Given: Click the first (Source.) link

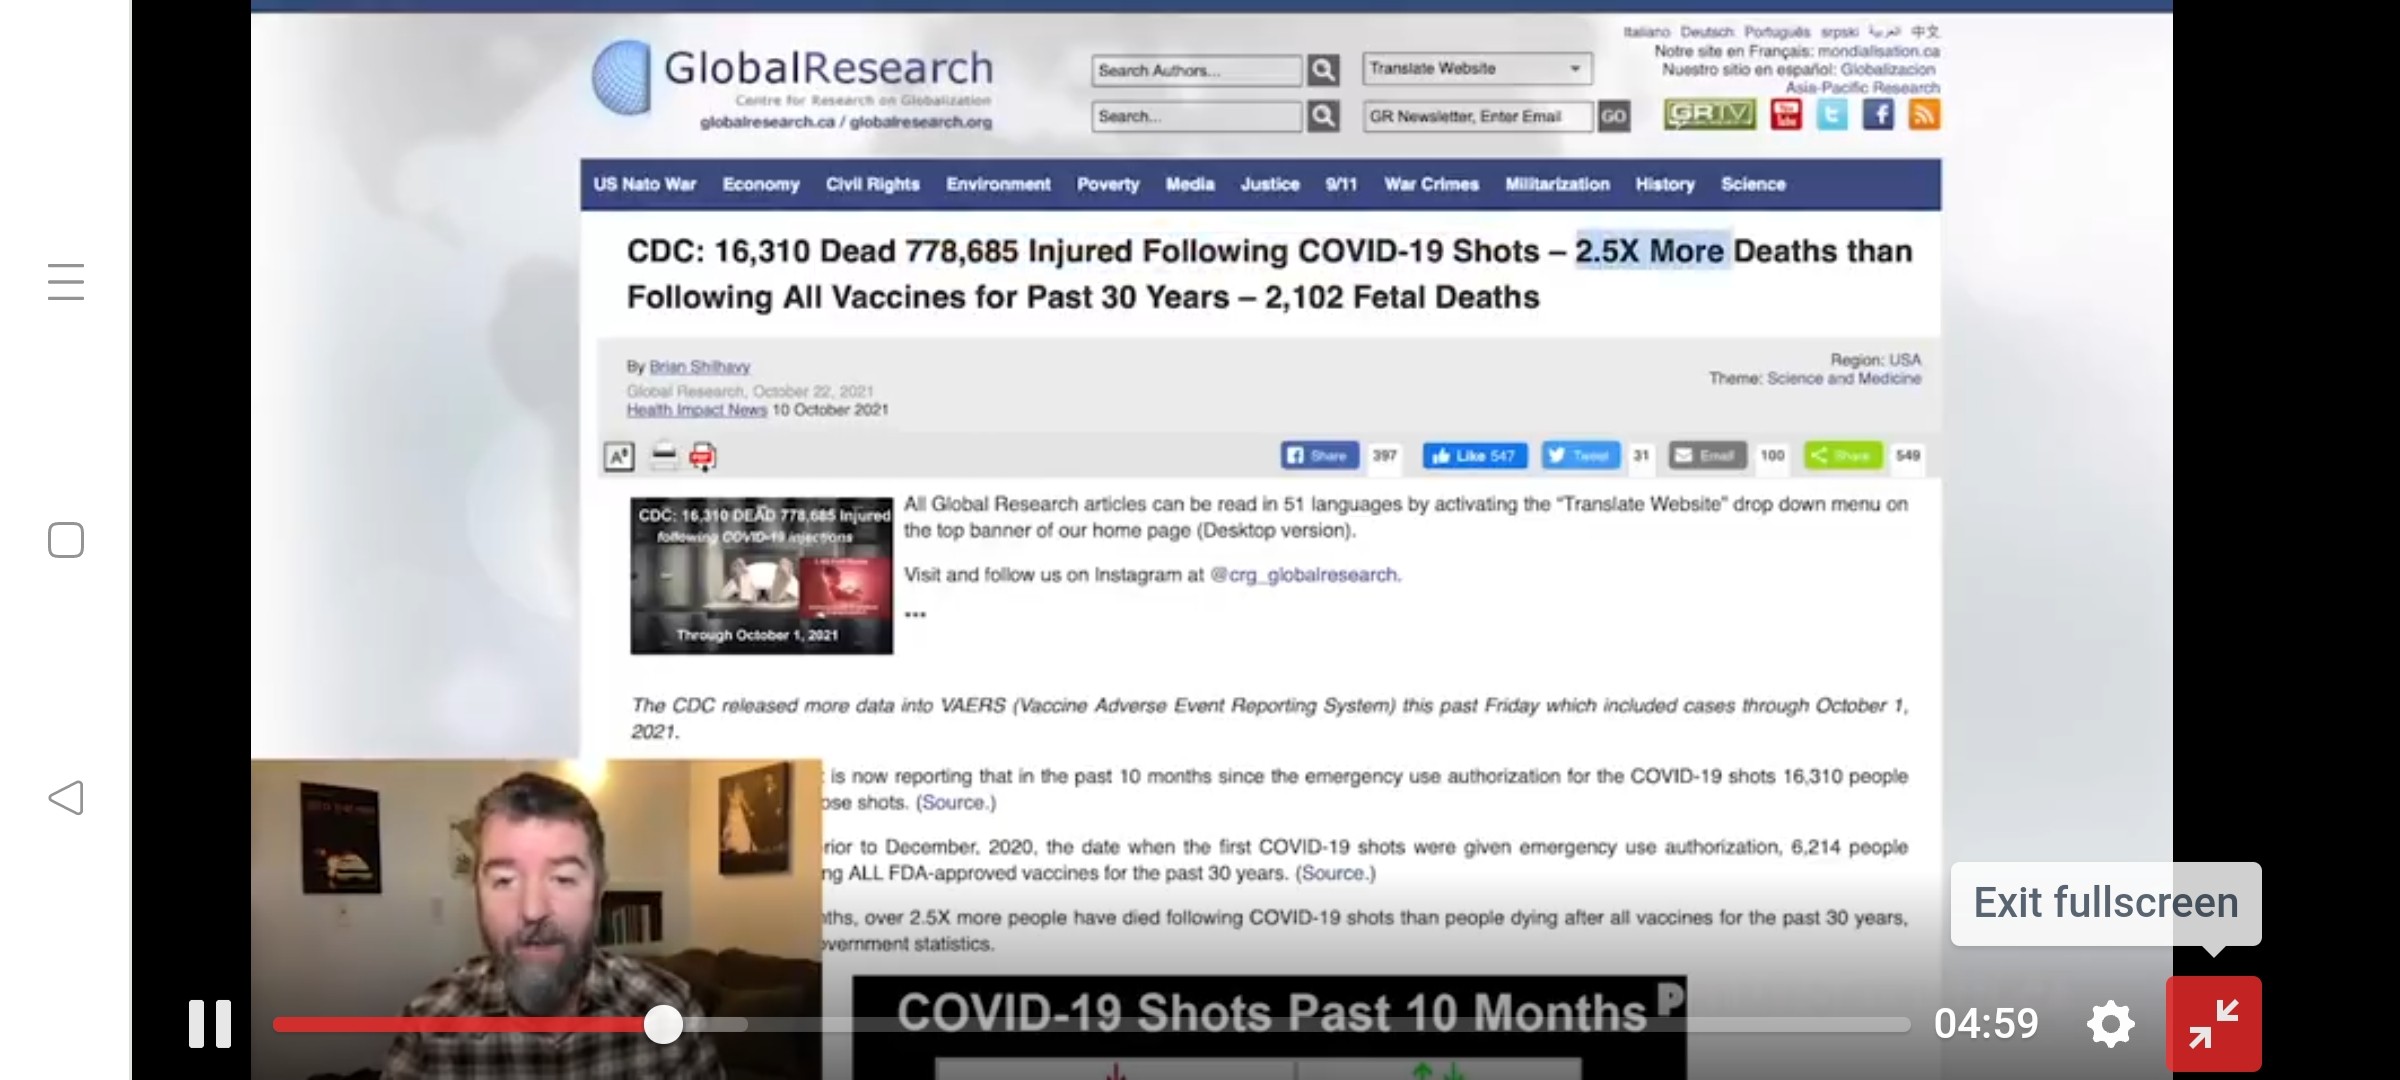Looking at the screenshot, I should click(956, 803).
